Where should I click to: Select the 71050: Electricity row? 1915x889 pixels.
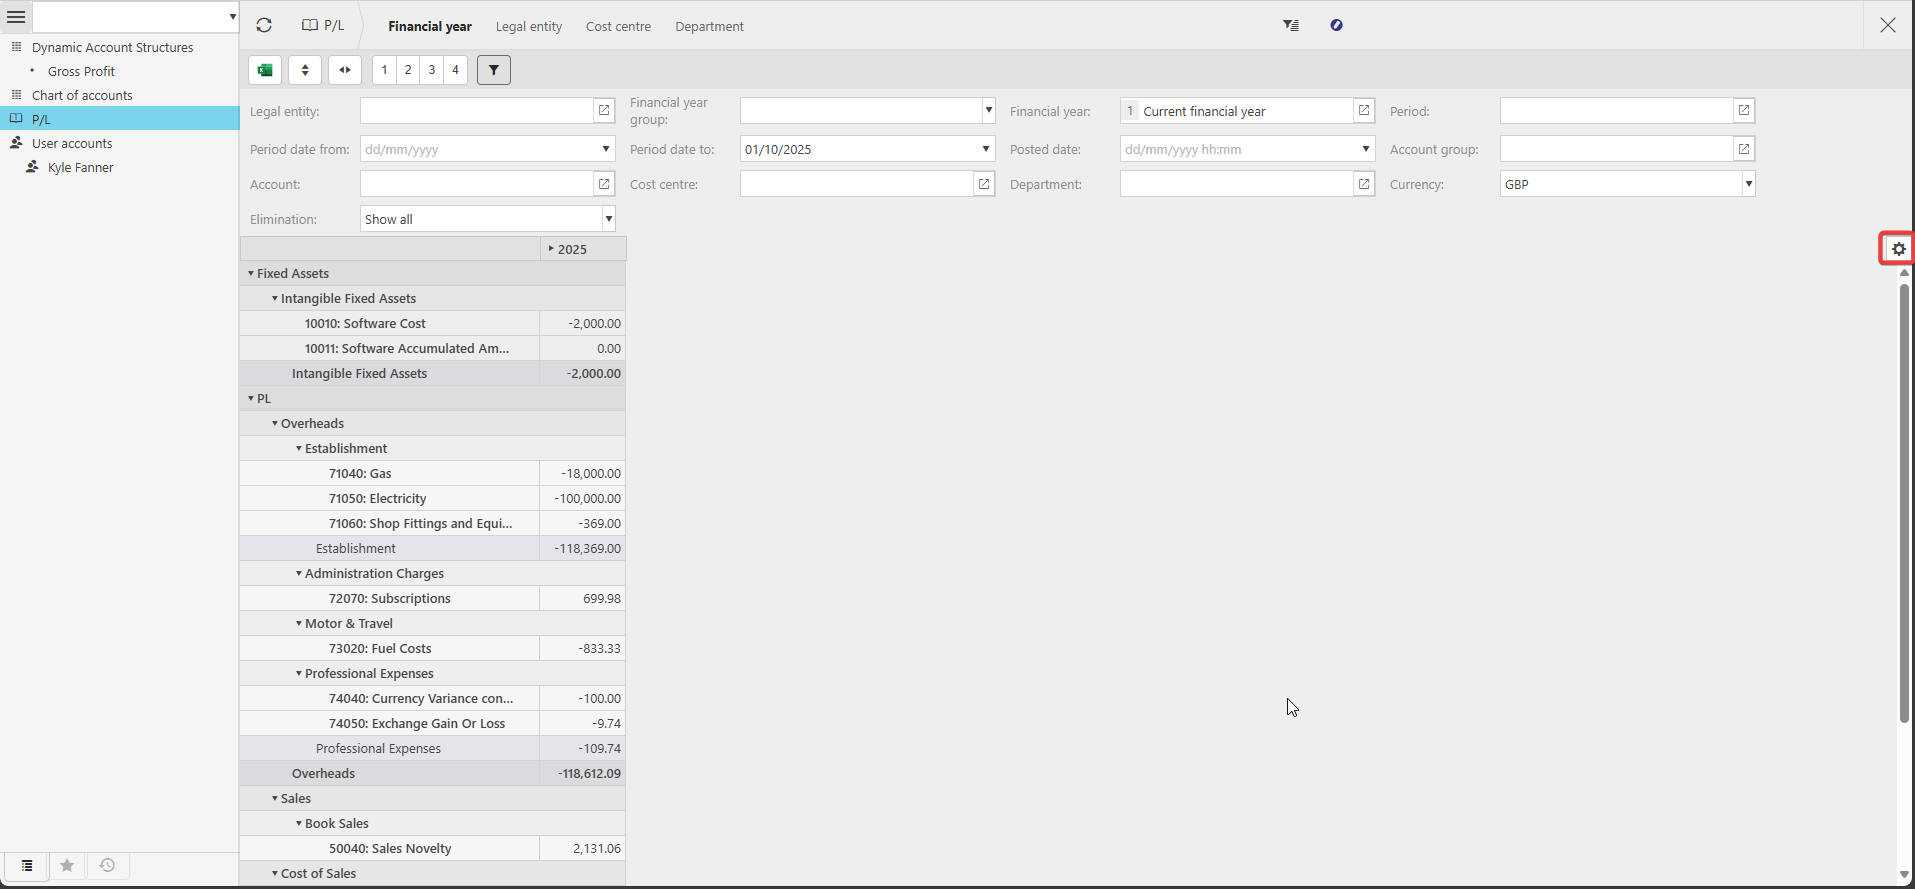(x=432, y=498)
